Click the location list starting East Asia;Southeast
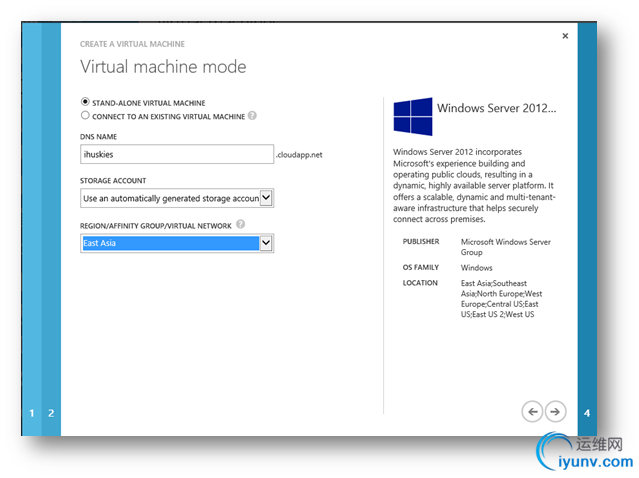The image size is (639, 478). tap(502, 299)
